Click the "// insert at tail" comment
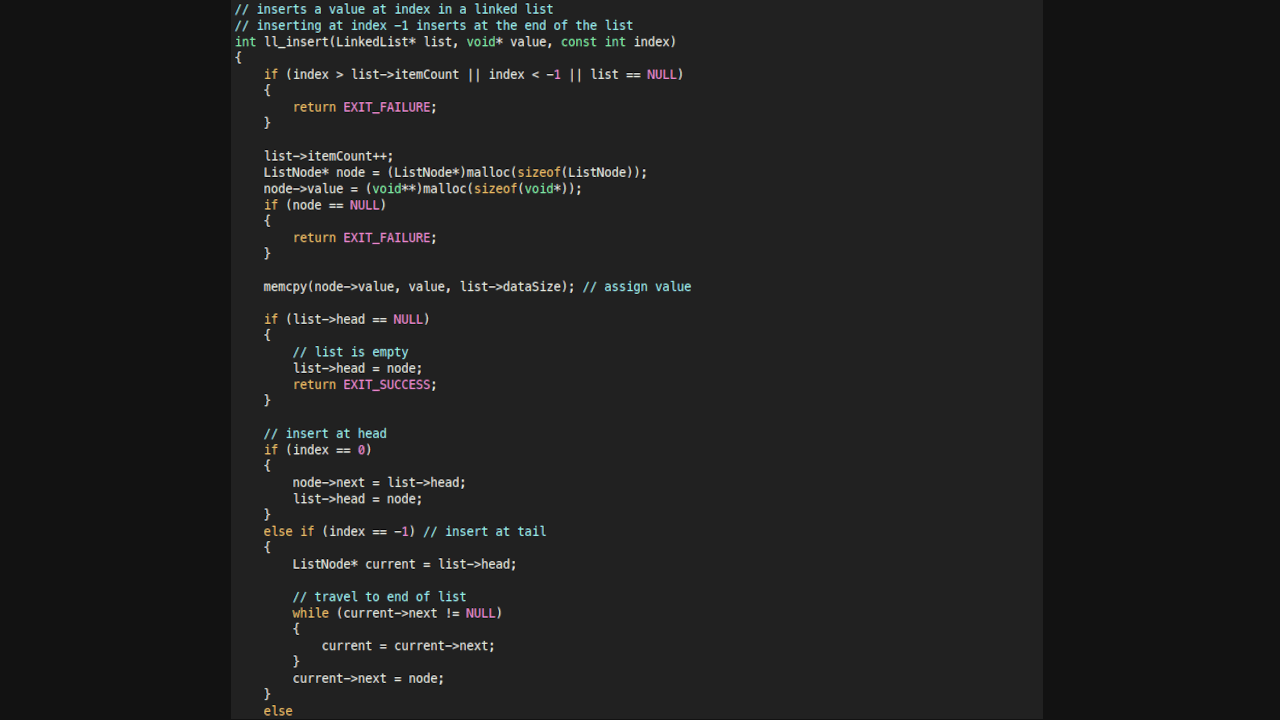 coord(485,531)
